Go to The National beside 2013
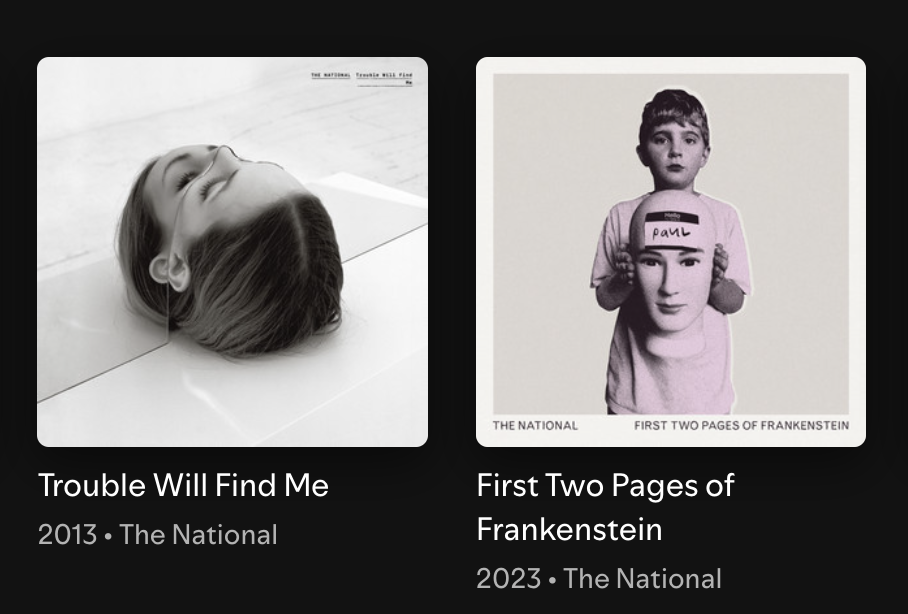This screenshot has width=908, height=614. tap(198, 535)
